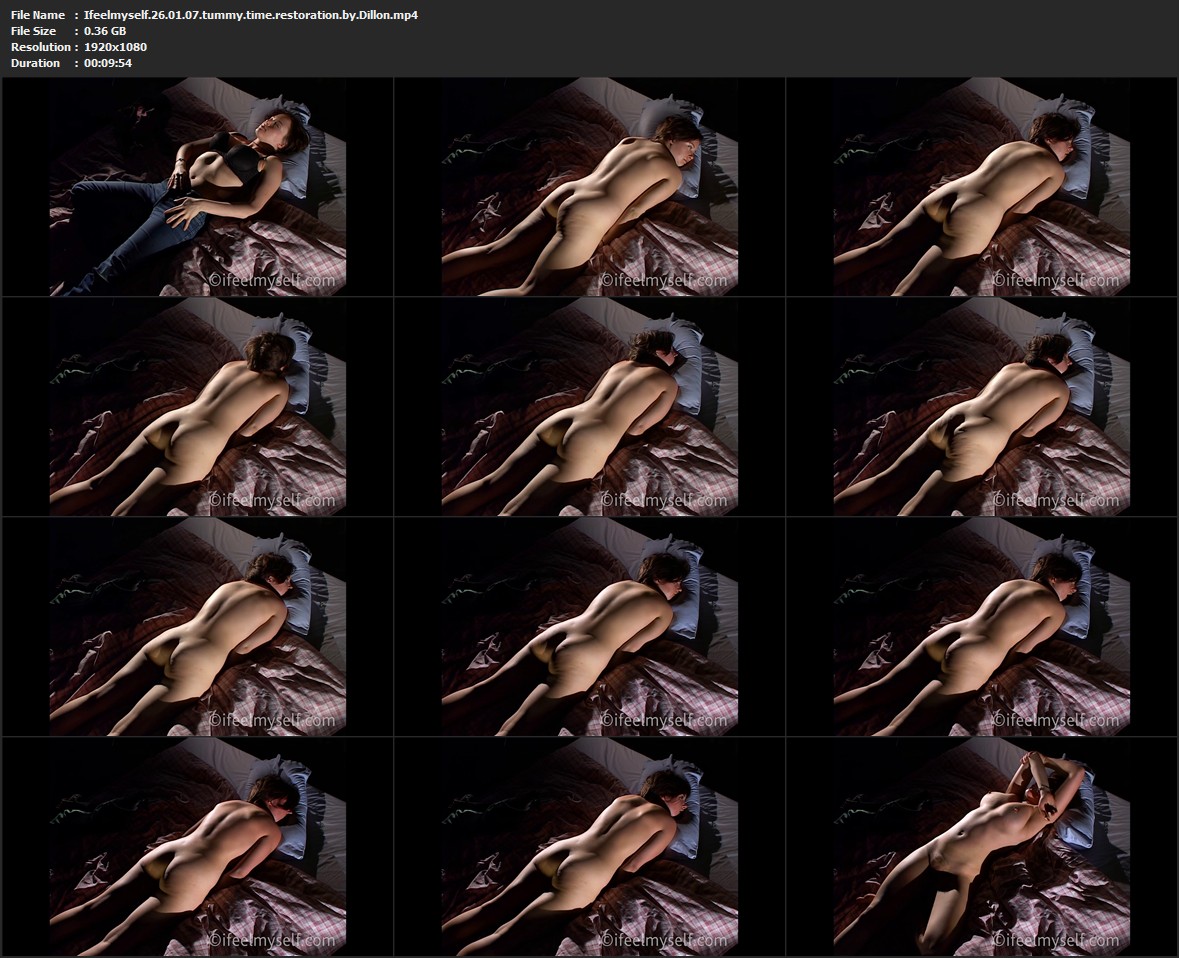Choose the middle thumbnail in row three
The width and height of the screenshot is (1179, 958).
pos(590,627)
